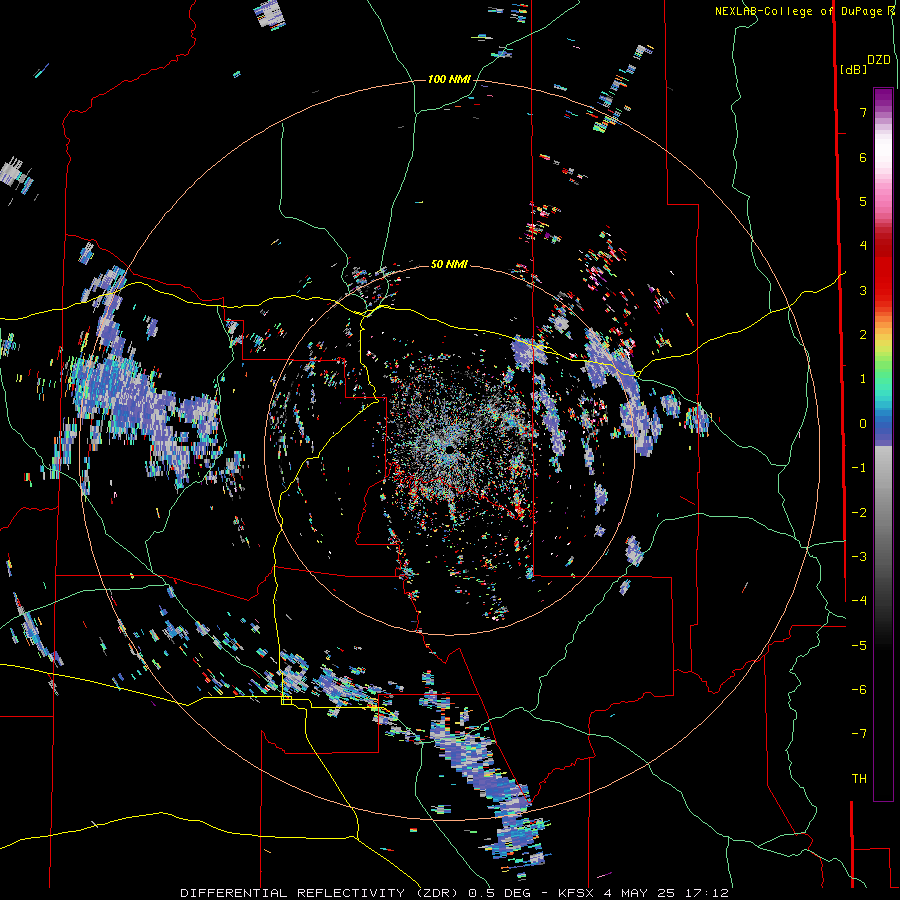Select the -2 value on the dB scale
The image size is (900, 900).
coord(859,513)
